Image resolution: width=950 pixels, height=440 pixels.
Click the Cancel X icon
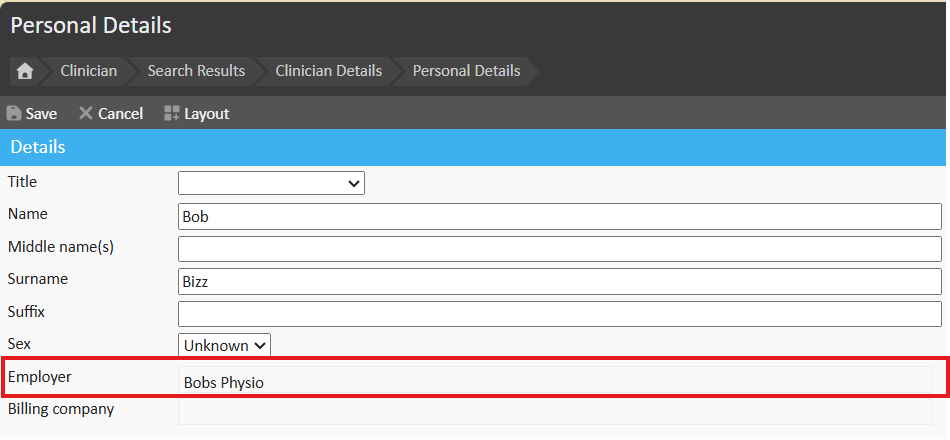point(86,114)
